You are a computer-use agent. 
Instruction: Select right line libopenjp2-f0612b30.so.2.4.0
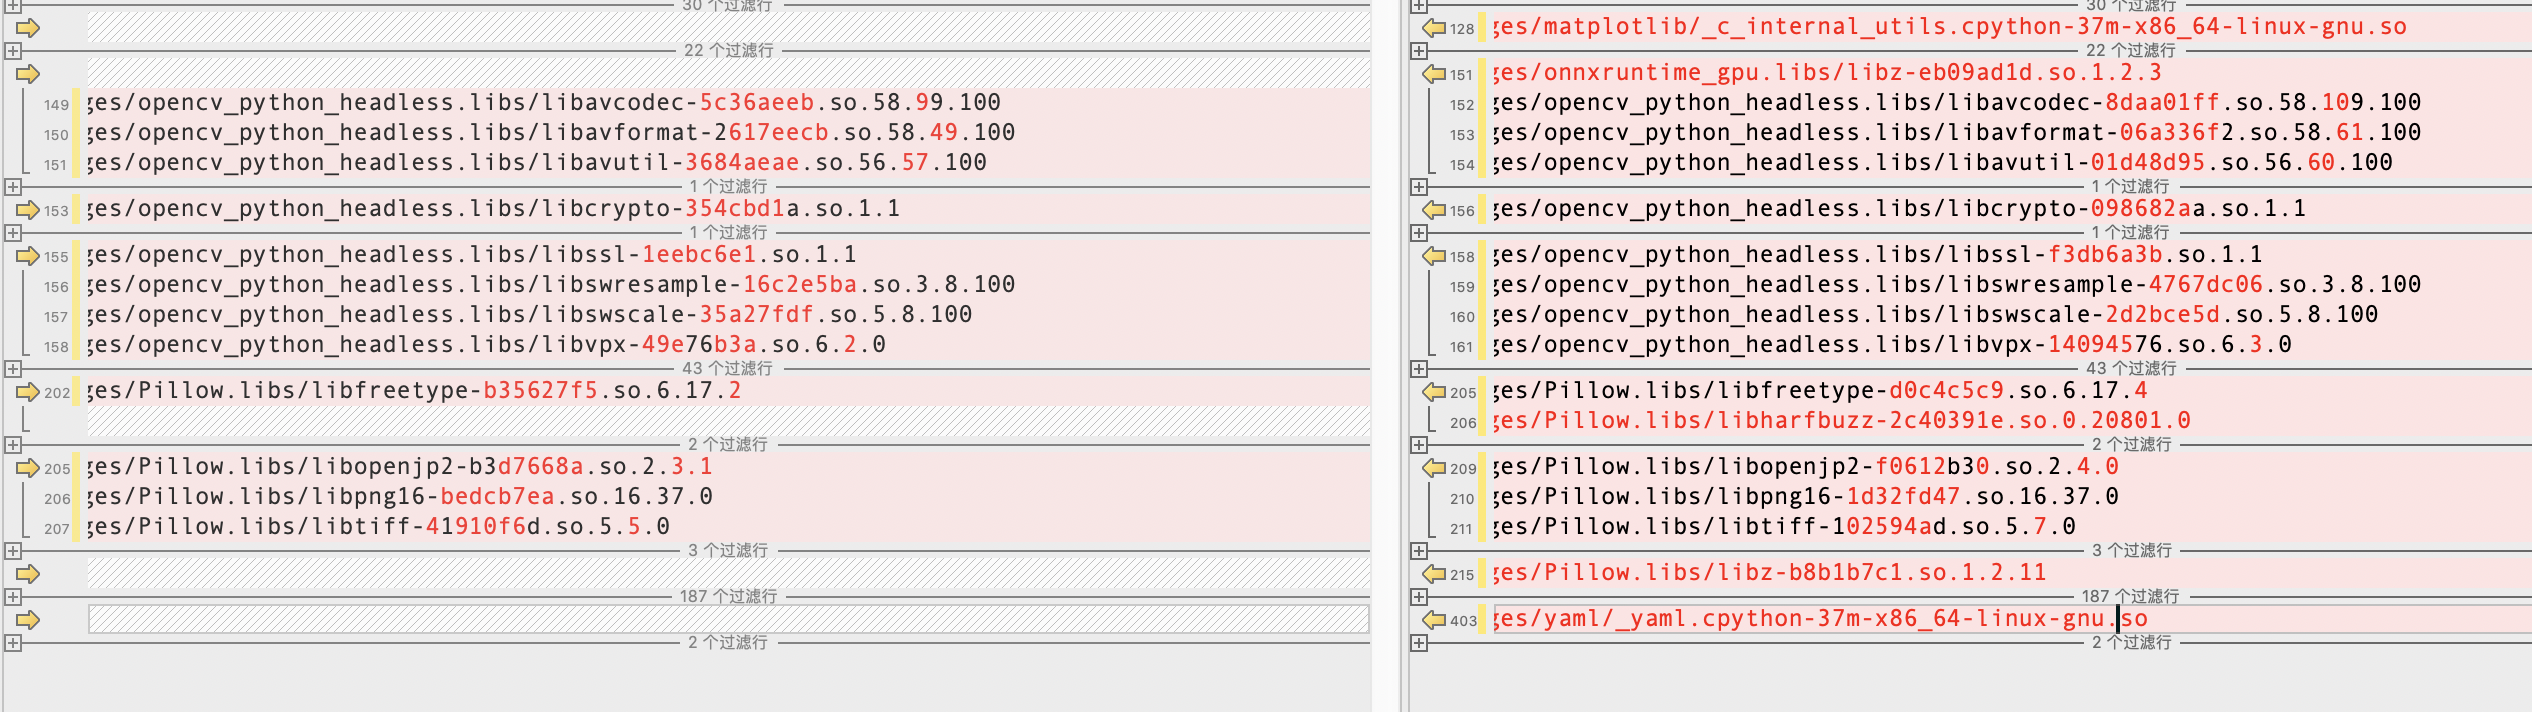[2011, 467]
